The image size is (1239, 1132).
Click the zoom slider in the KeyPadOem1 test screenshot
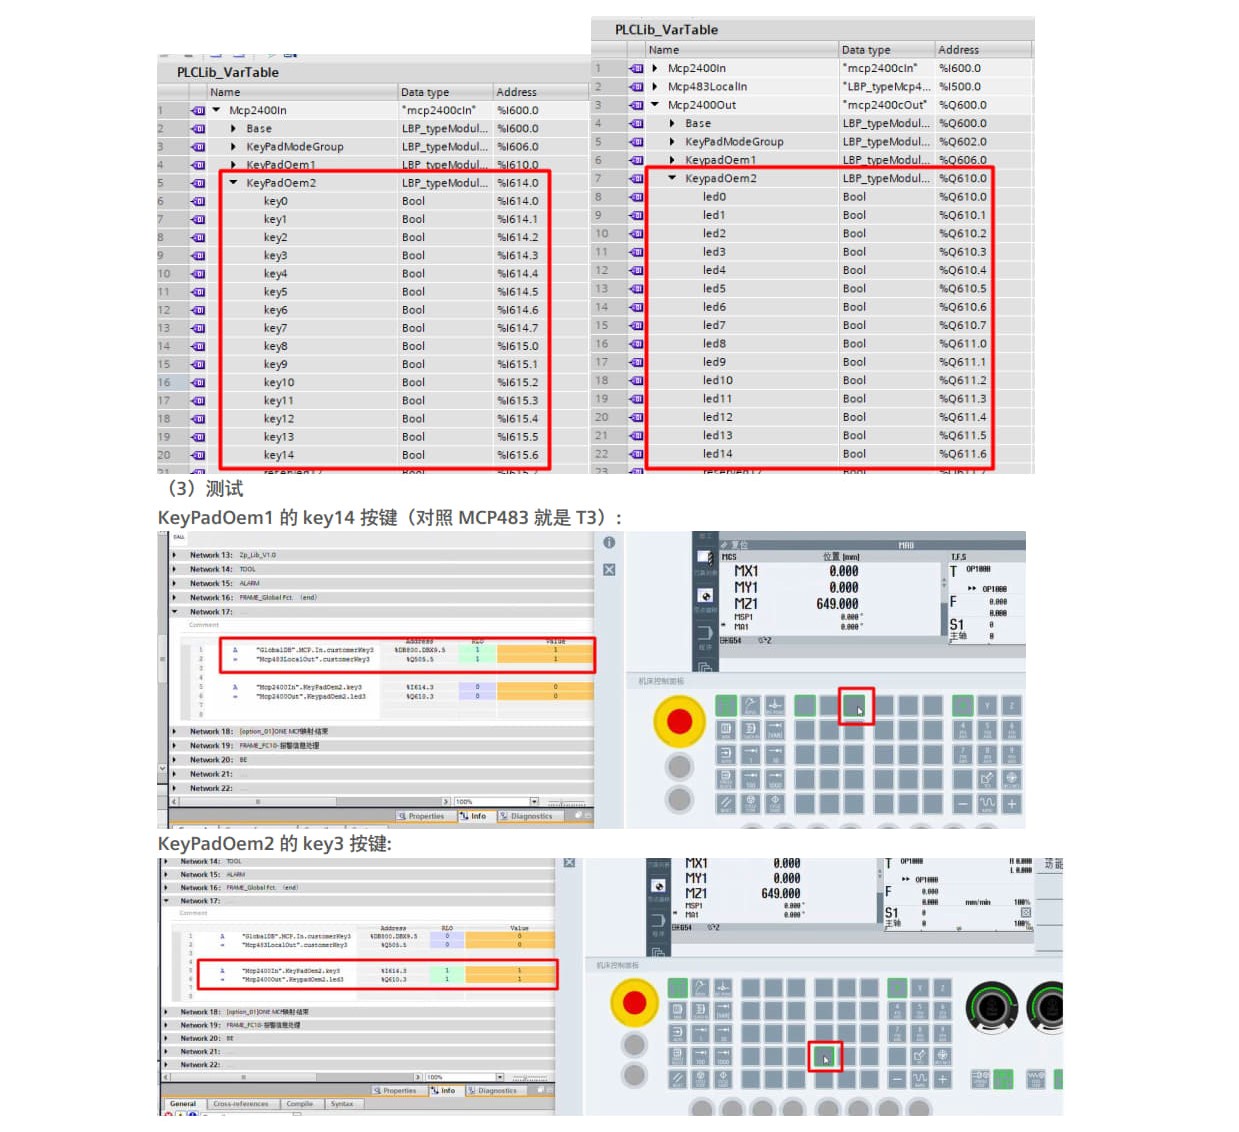(x=566, y=803)
